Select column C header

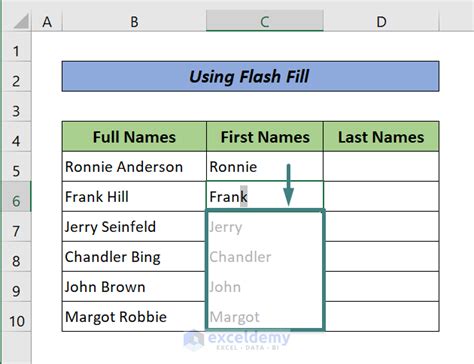[x=265, y=21]
